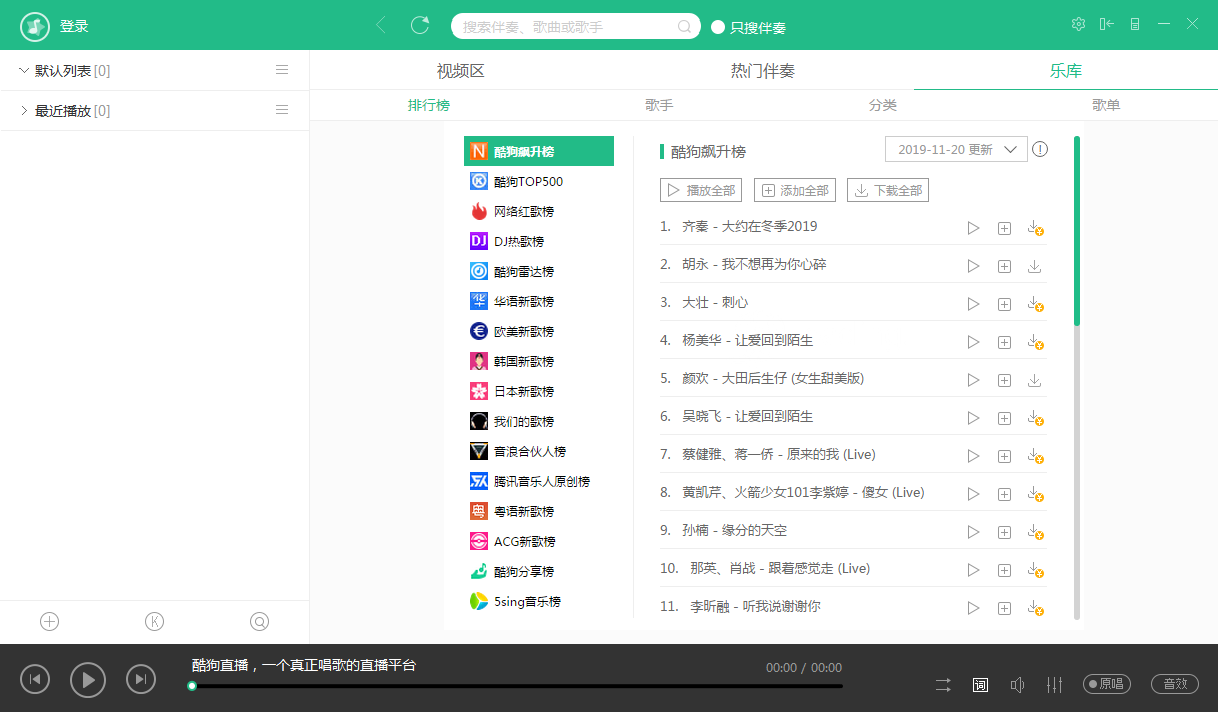Click the playback progress slider
1218x712 pixels.
coord(517,686)
